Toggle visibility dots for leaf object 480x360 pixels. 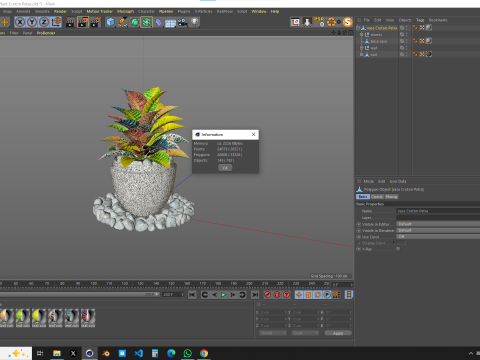pyautogui.click(x=406, y=48)
